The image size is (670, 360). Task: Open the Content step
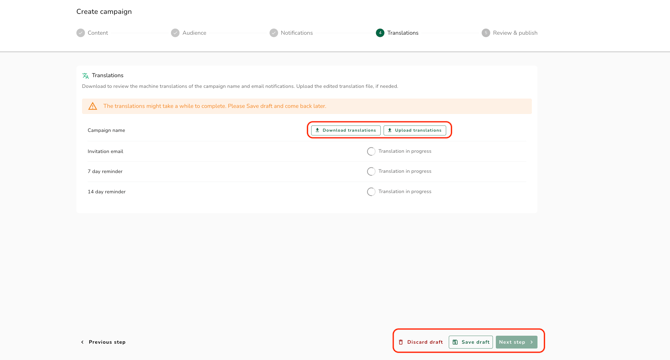click(x=92, y=33)
